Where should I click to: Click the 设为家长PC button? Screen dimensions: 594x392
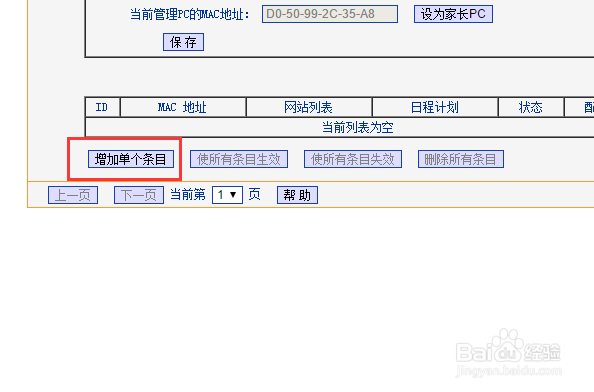[453, 14]
